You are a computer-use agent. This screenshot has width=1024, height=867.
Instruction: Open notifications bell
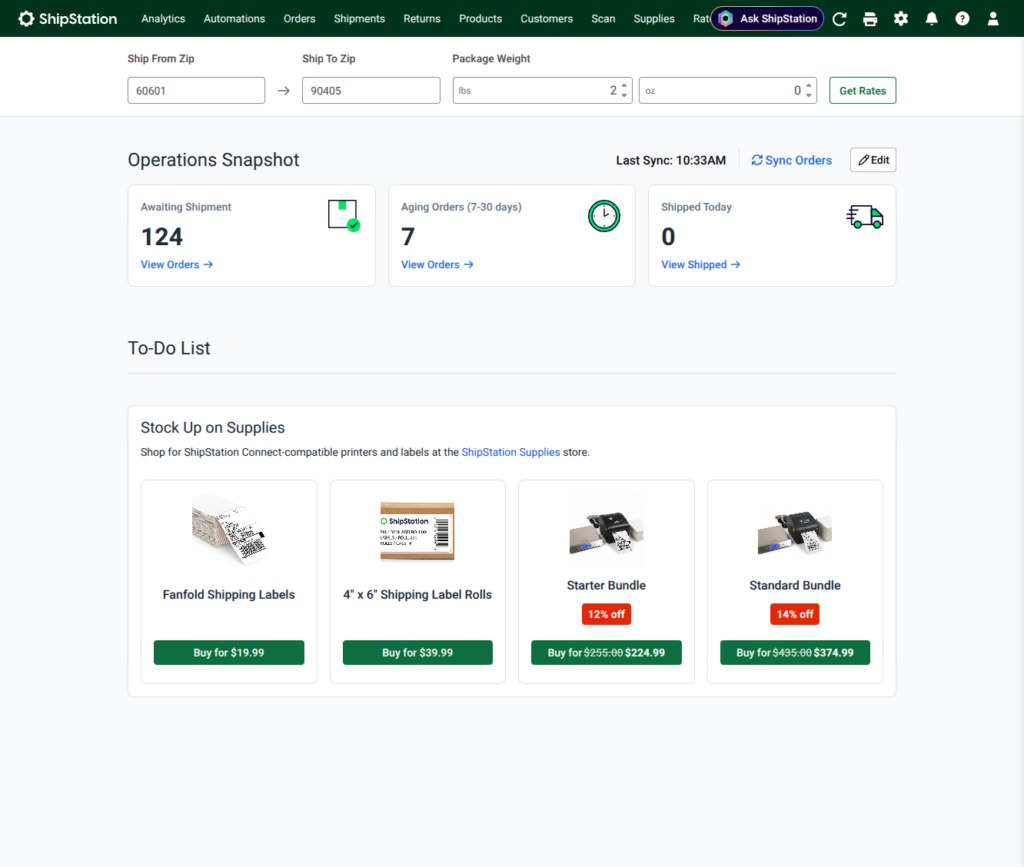[x=932, y=19]
